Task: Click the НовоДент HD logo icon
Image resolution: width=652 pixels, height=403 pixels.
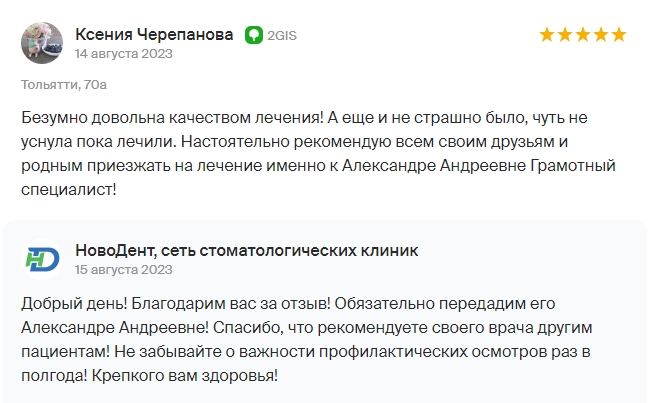Action: (x=42, y=259)
